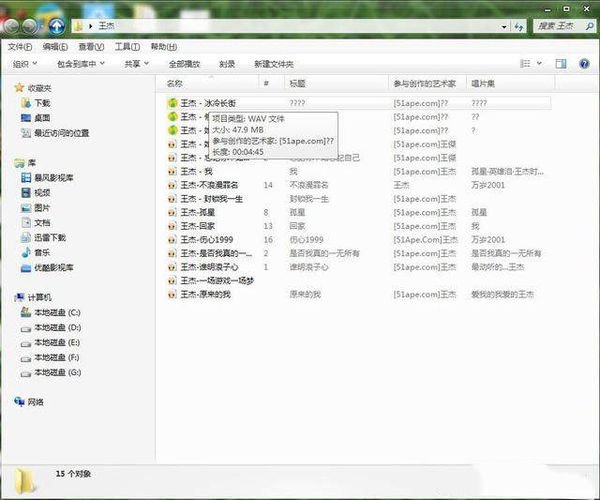Open the 编辑(E) menu
The width and height of the screenshot is (600, 500).
coord(55,47)
